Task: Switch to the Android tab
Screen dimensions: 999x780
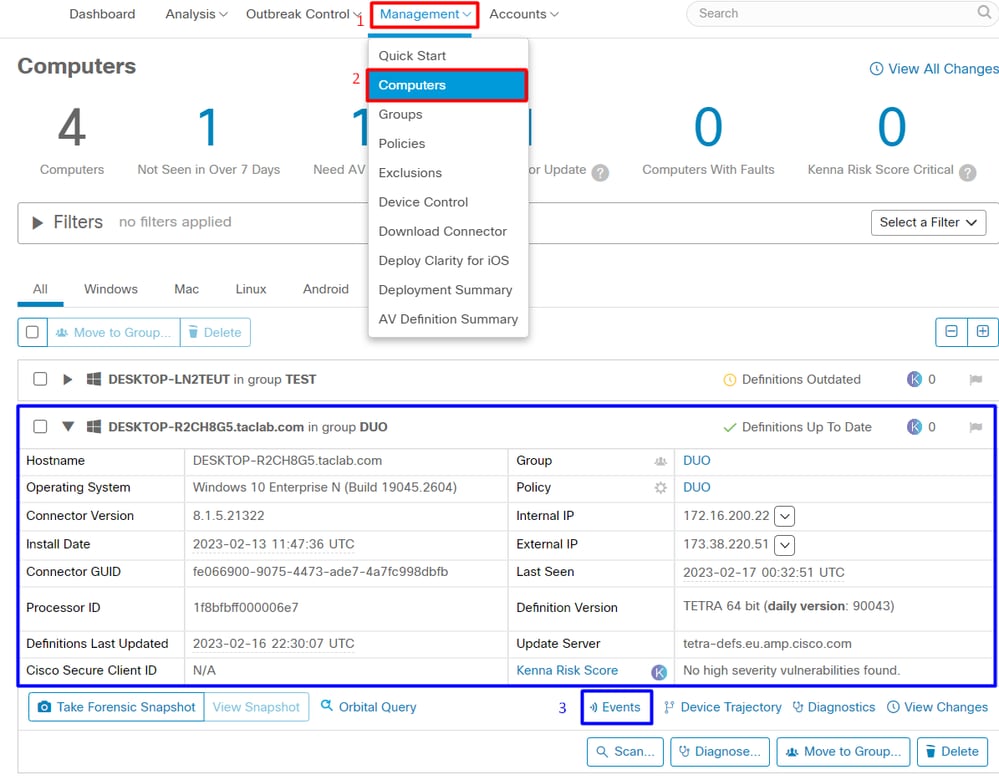Action: coord(326,289)
